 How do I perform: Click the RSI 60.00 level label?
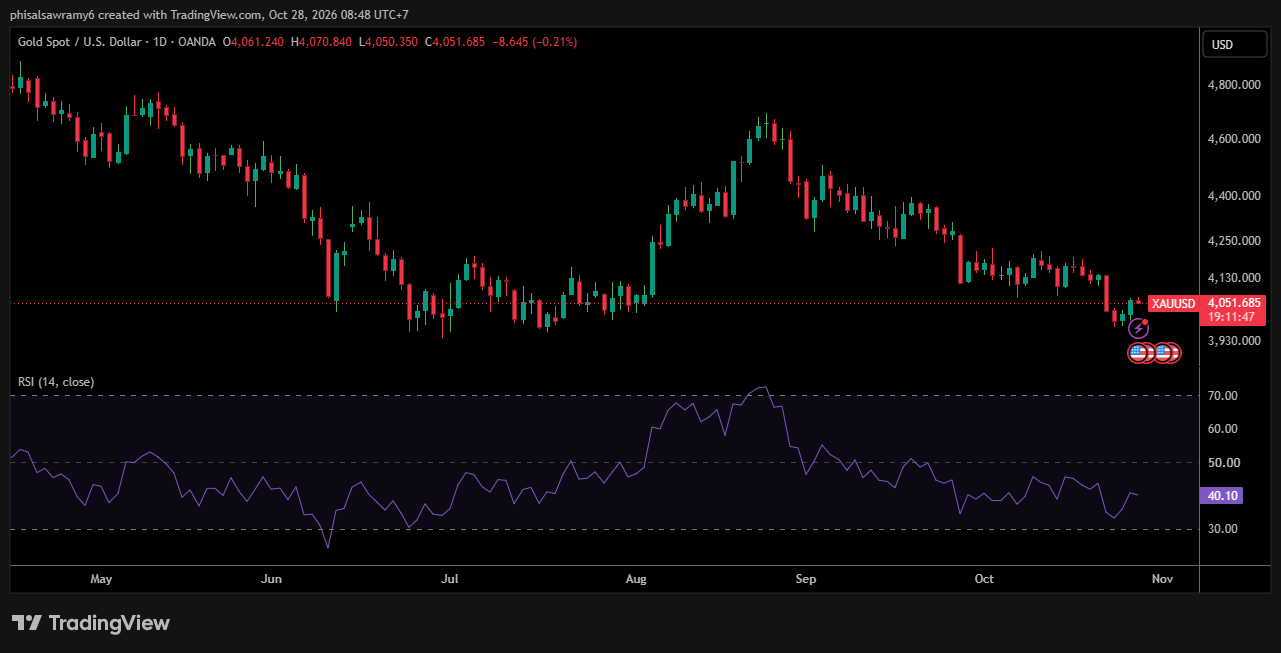point(1223,429)
